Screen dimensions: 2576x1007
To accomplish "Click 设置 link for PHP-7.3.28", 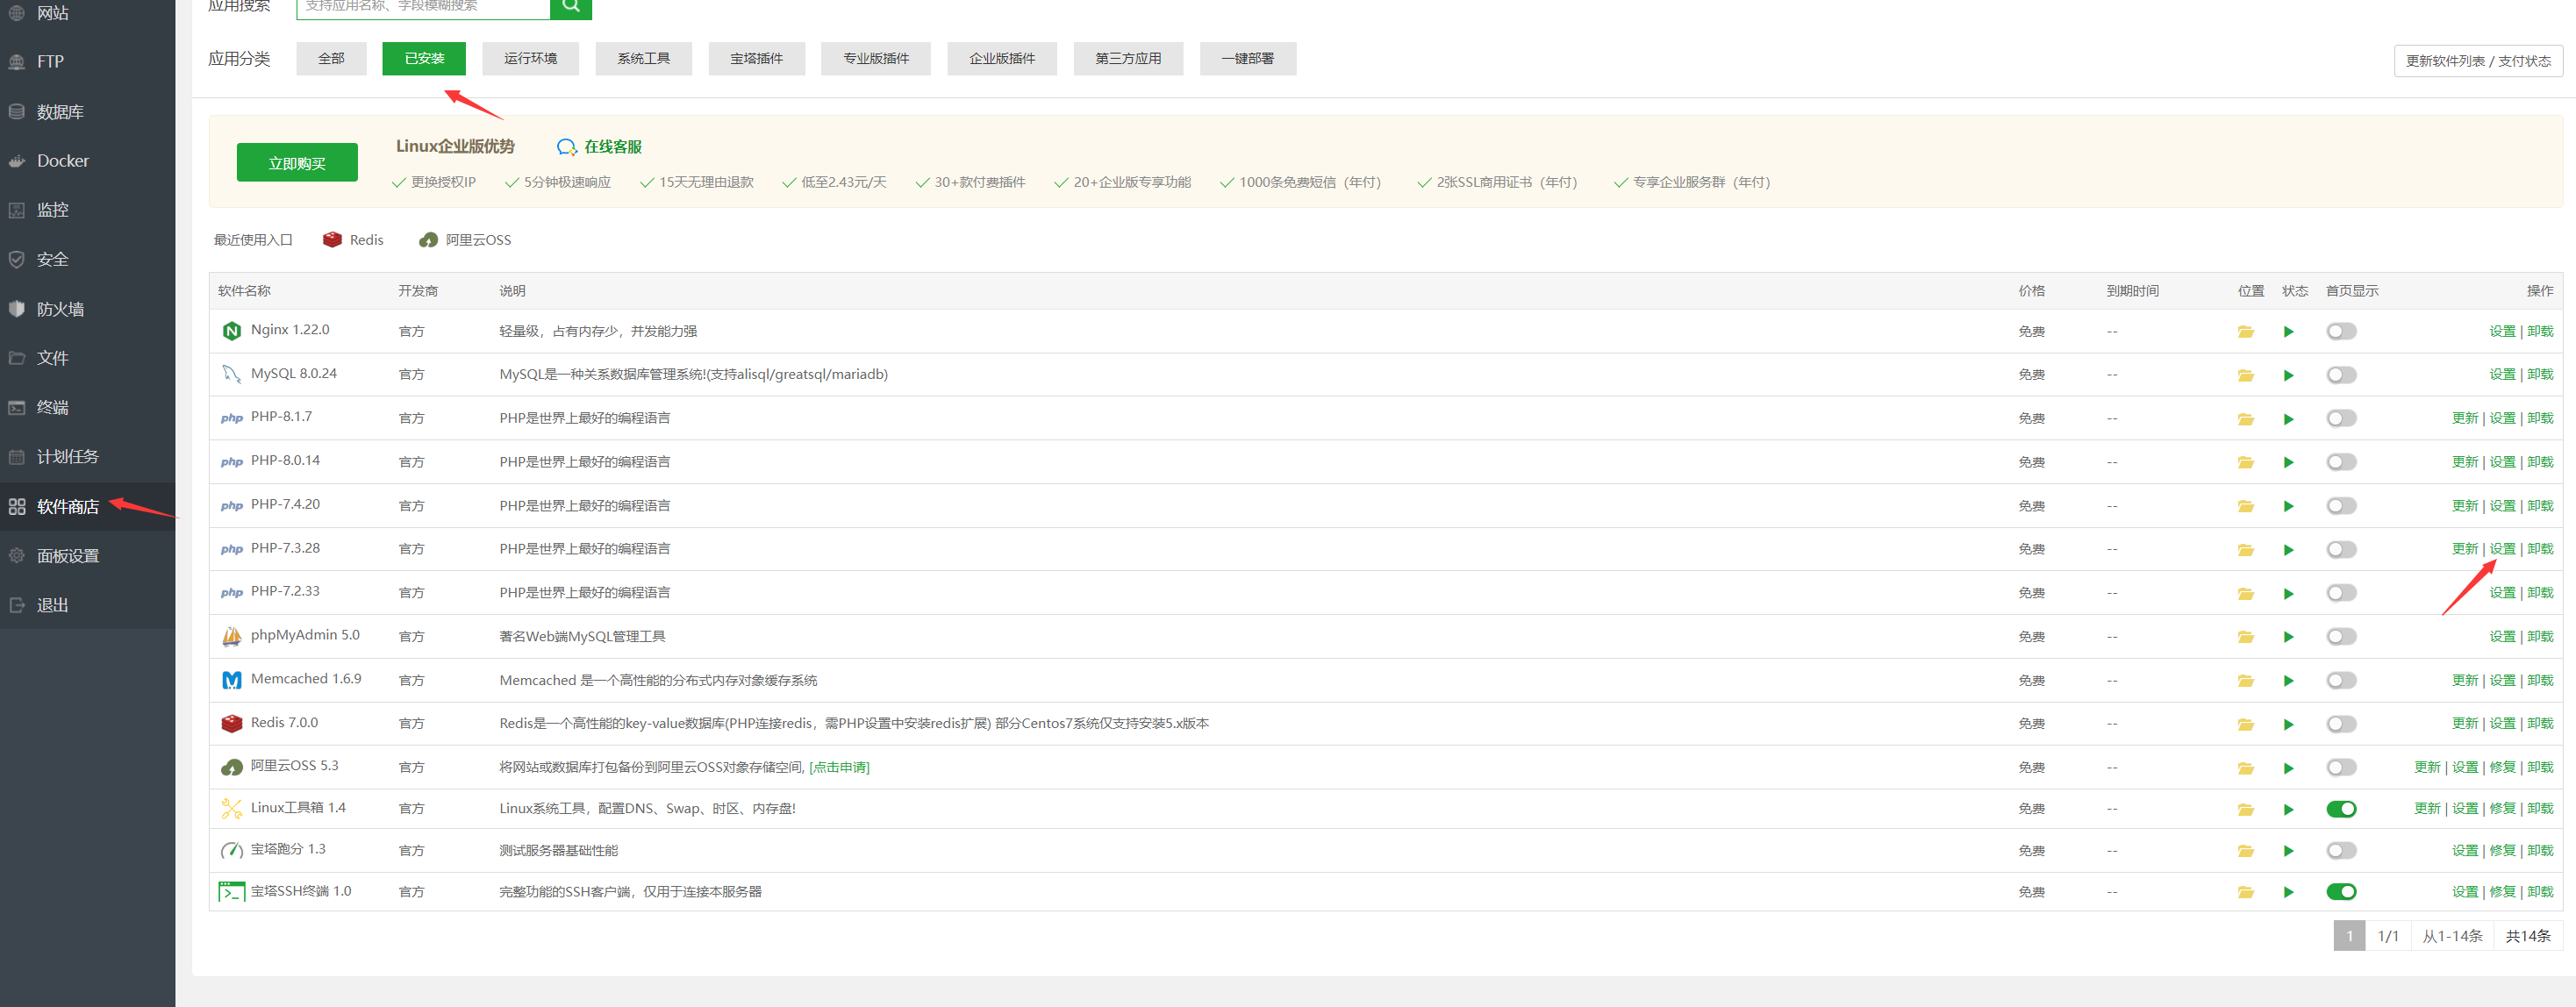I will pyautogui.click(x=2501, y=549).
